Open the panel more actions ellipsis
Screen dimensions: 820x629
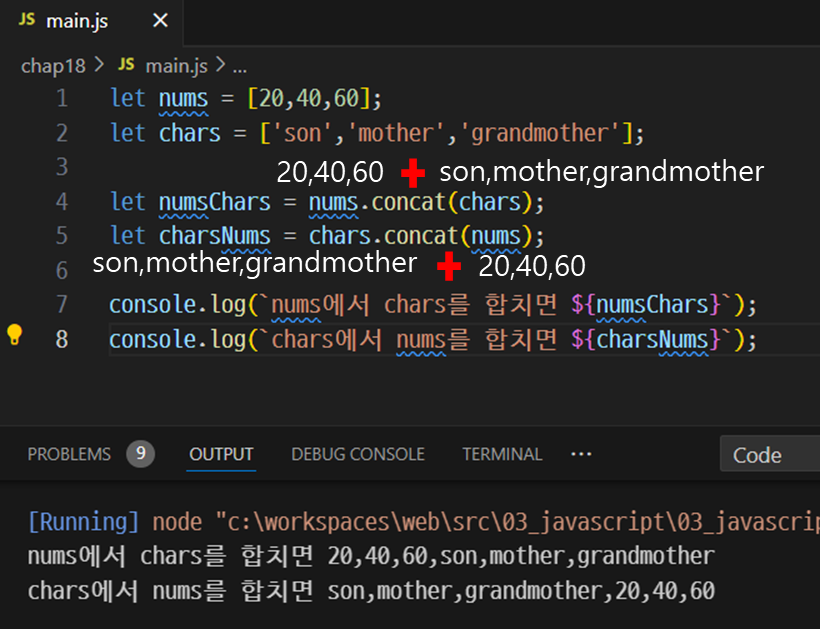(x=581, y=454)
